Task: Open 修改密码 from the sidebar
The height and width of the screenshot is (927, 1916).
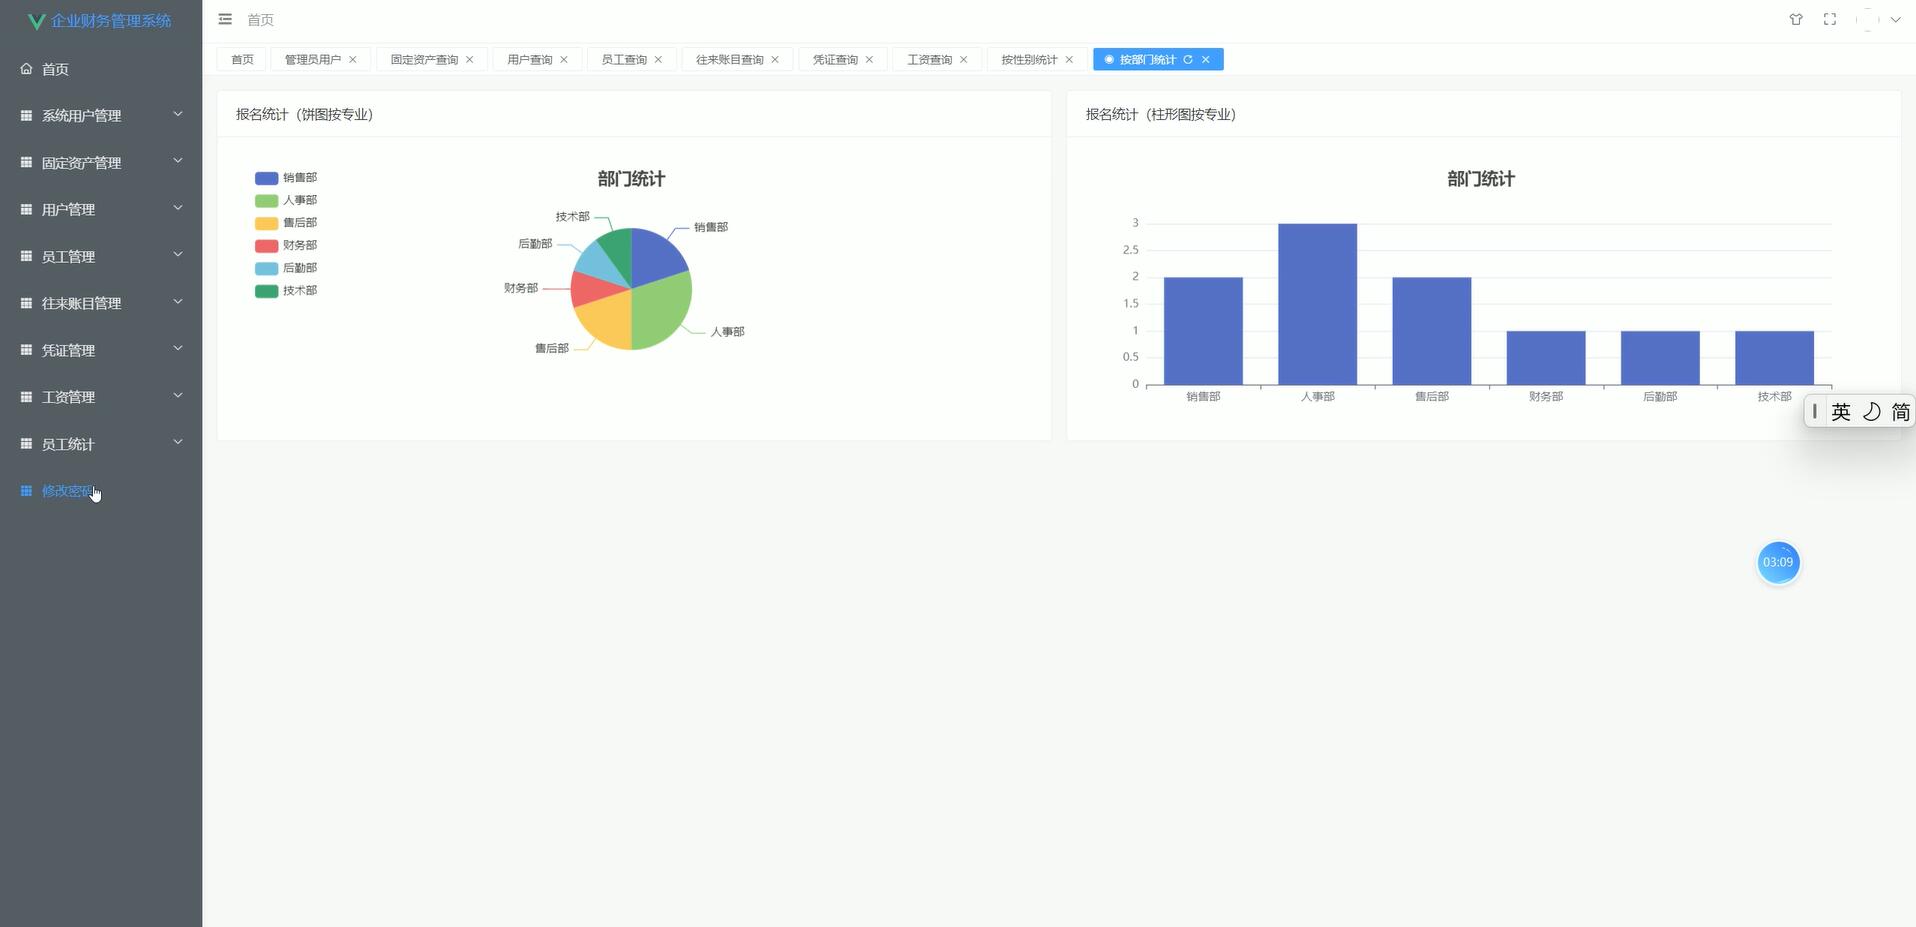Action: [x=66, y=490]
